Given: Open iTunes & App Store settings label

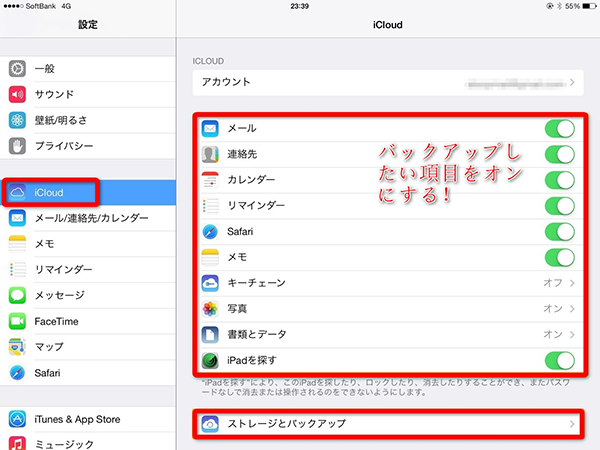Looking at the screenshot, I should [77, 419].
